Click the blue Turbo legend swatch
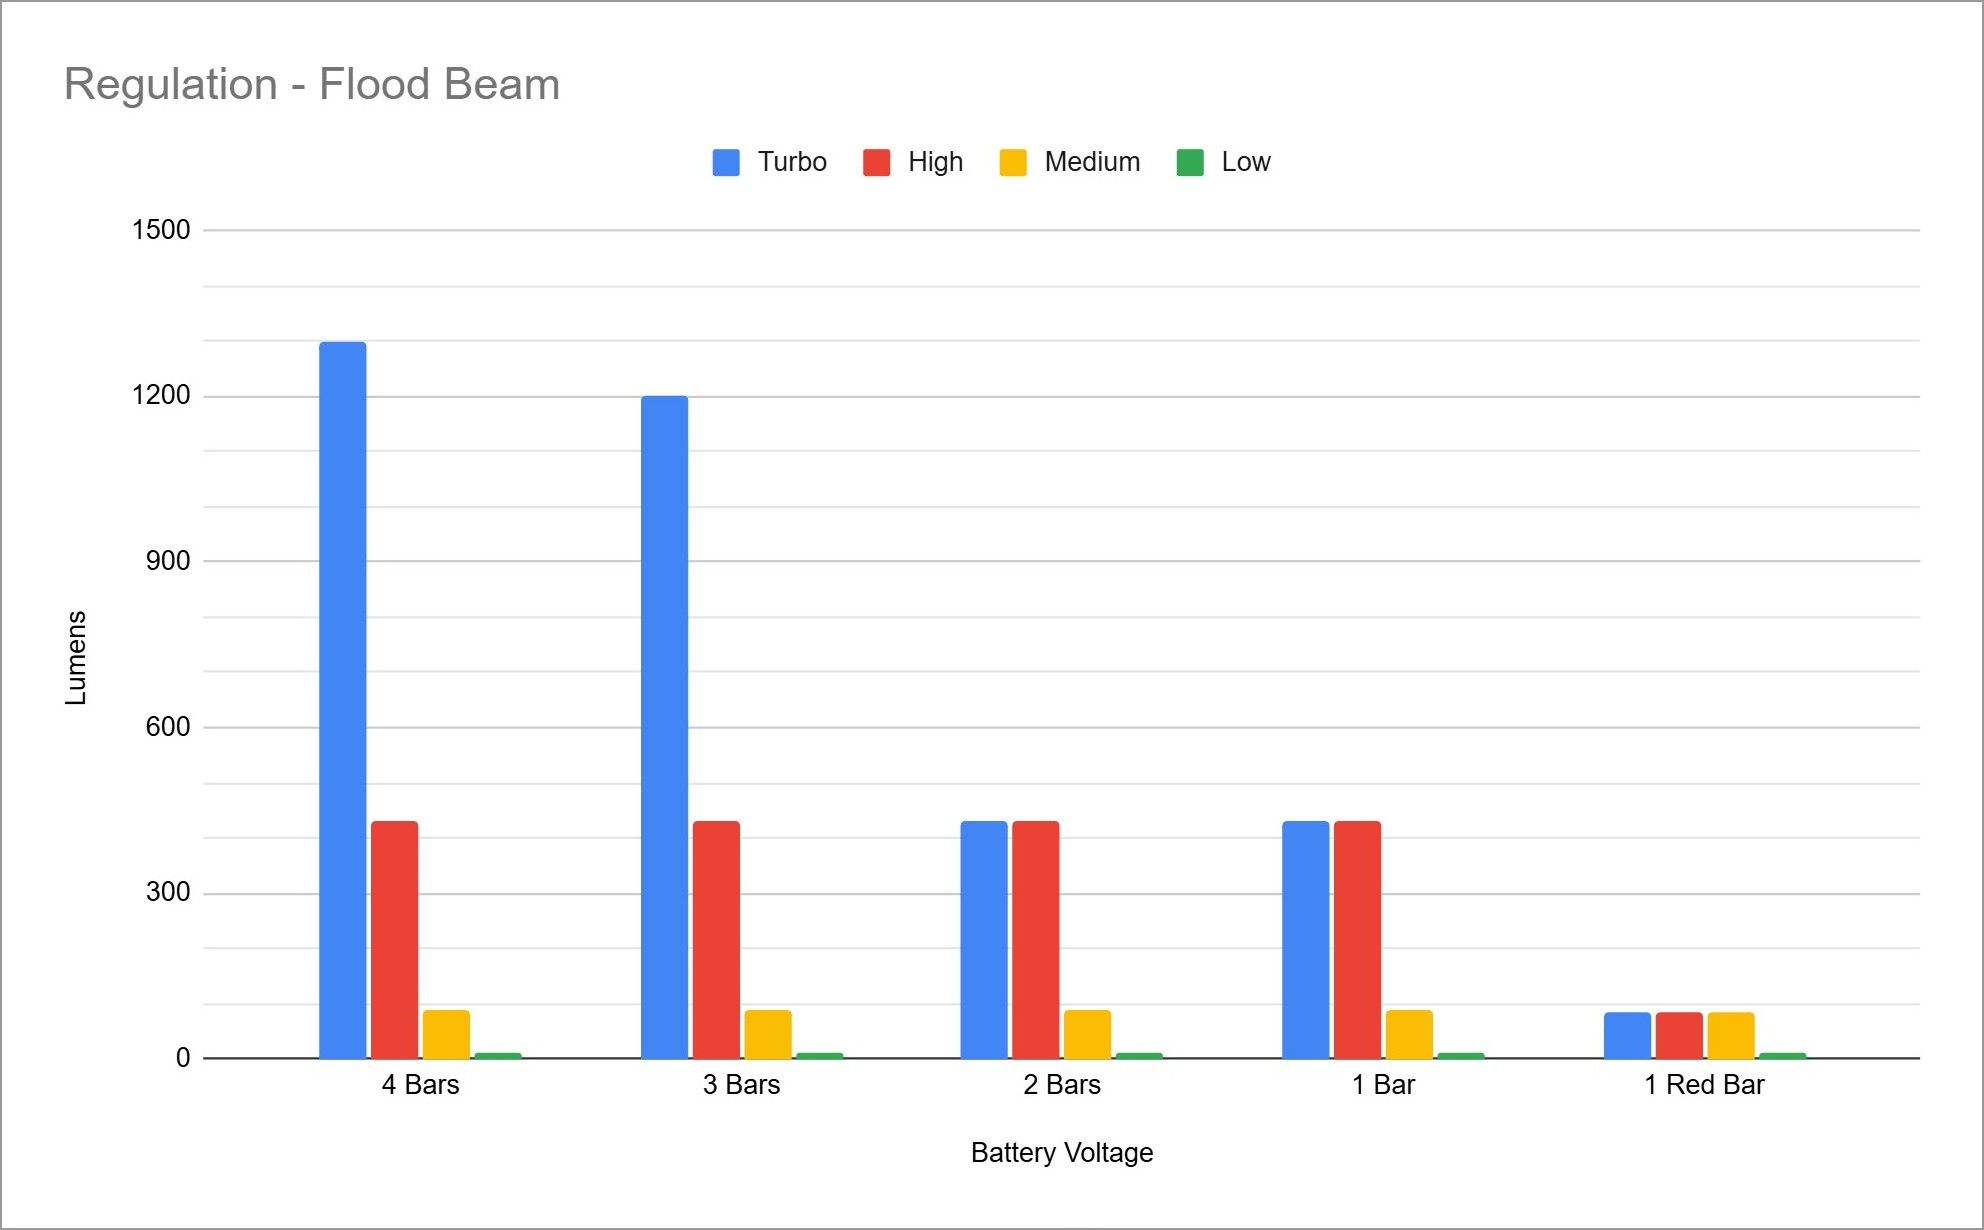Viewport: 1984px width, 1230px height. click(x=726, y=163)
